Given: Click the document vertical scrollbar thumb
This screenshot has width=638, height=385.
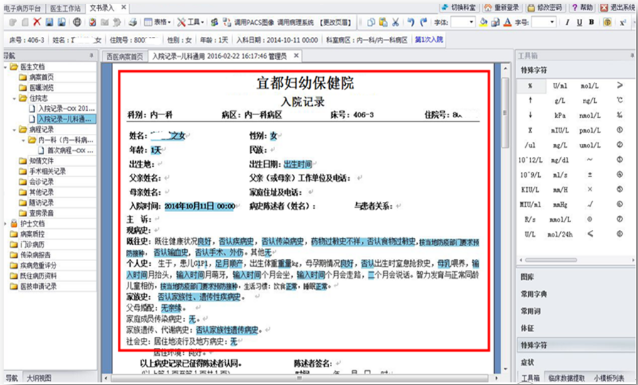Looking at the screenshot, I should pos(505,112).
